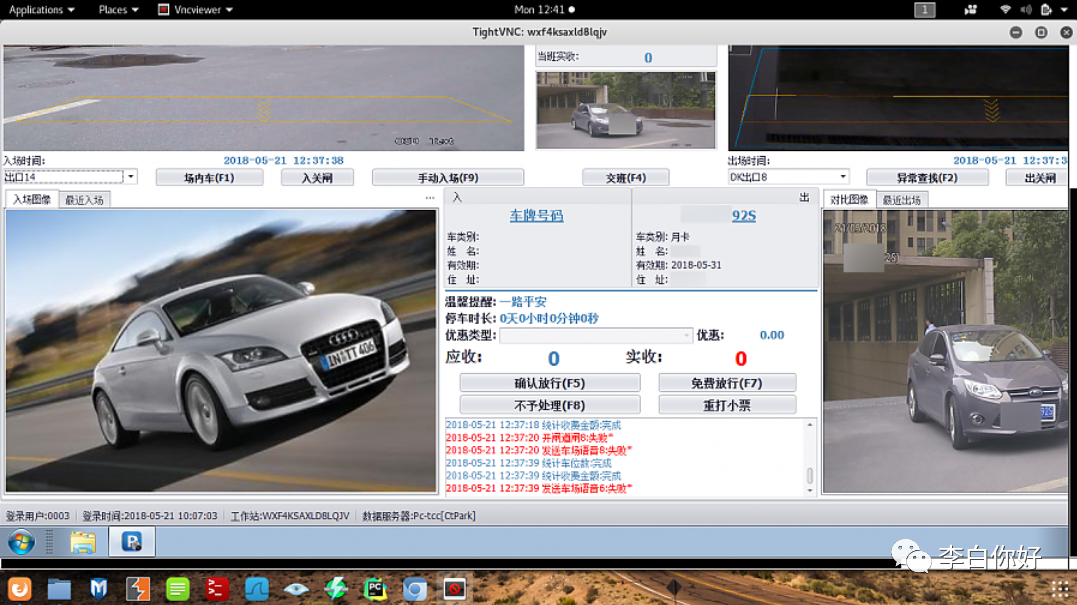Open the Wi-Fi network indicator
1077x605 pixels.
click(x=1006, y=10)
